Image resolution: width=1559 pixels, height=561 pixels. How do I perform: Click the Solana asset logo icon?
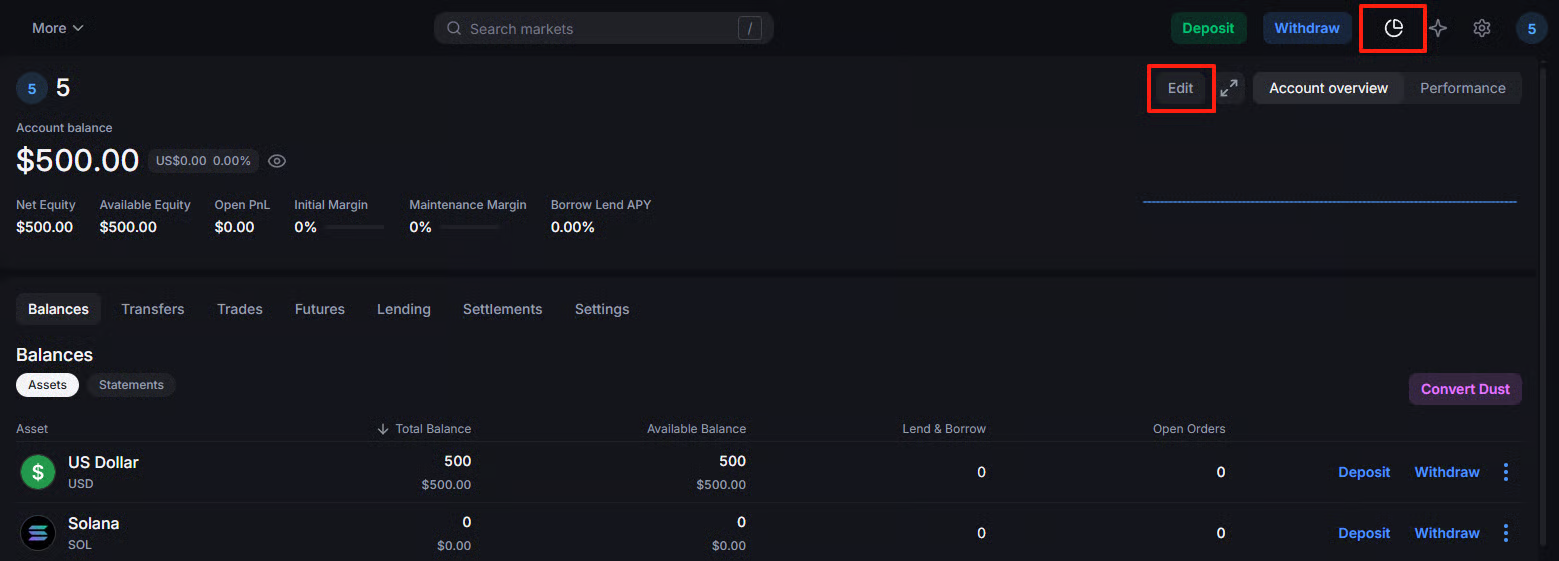coord(38,533)
